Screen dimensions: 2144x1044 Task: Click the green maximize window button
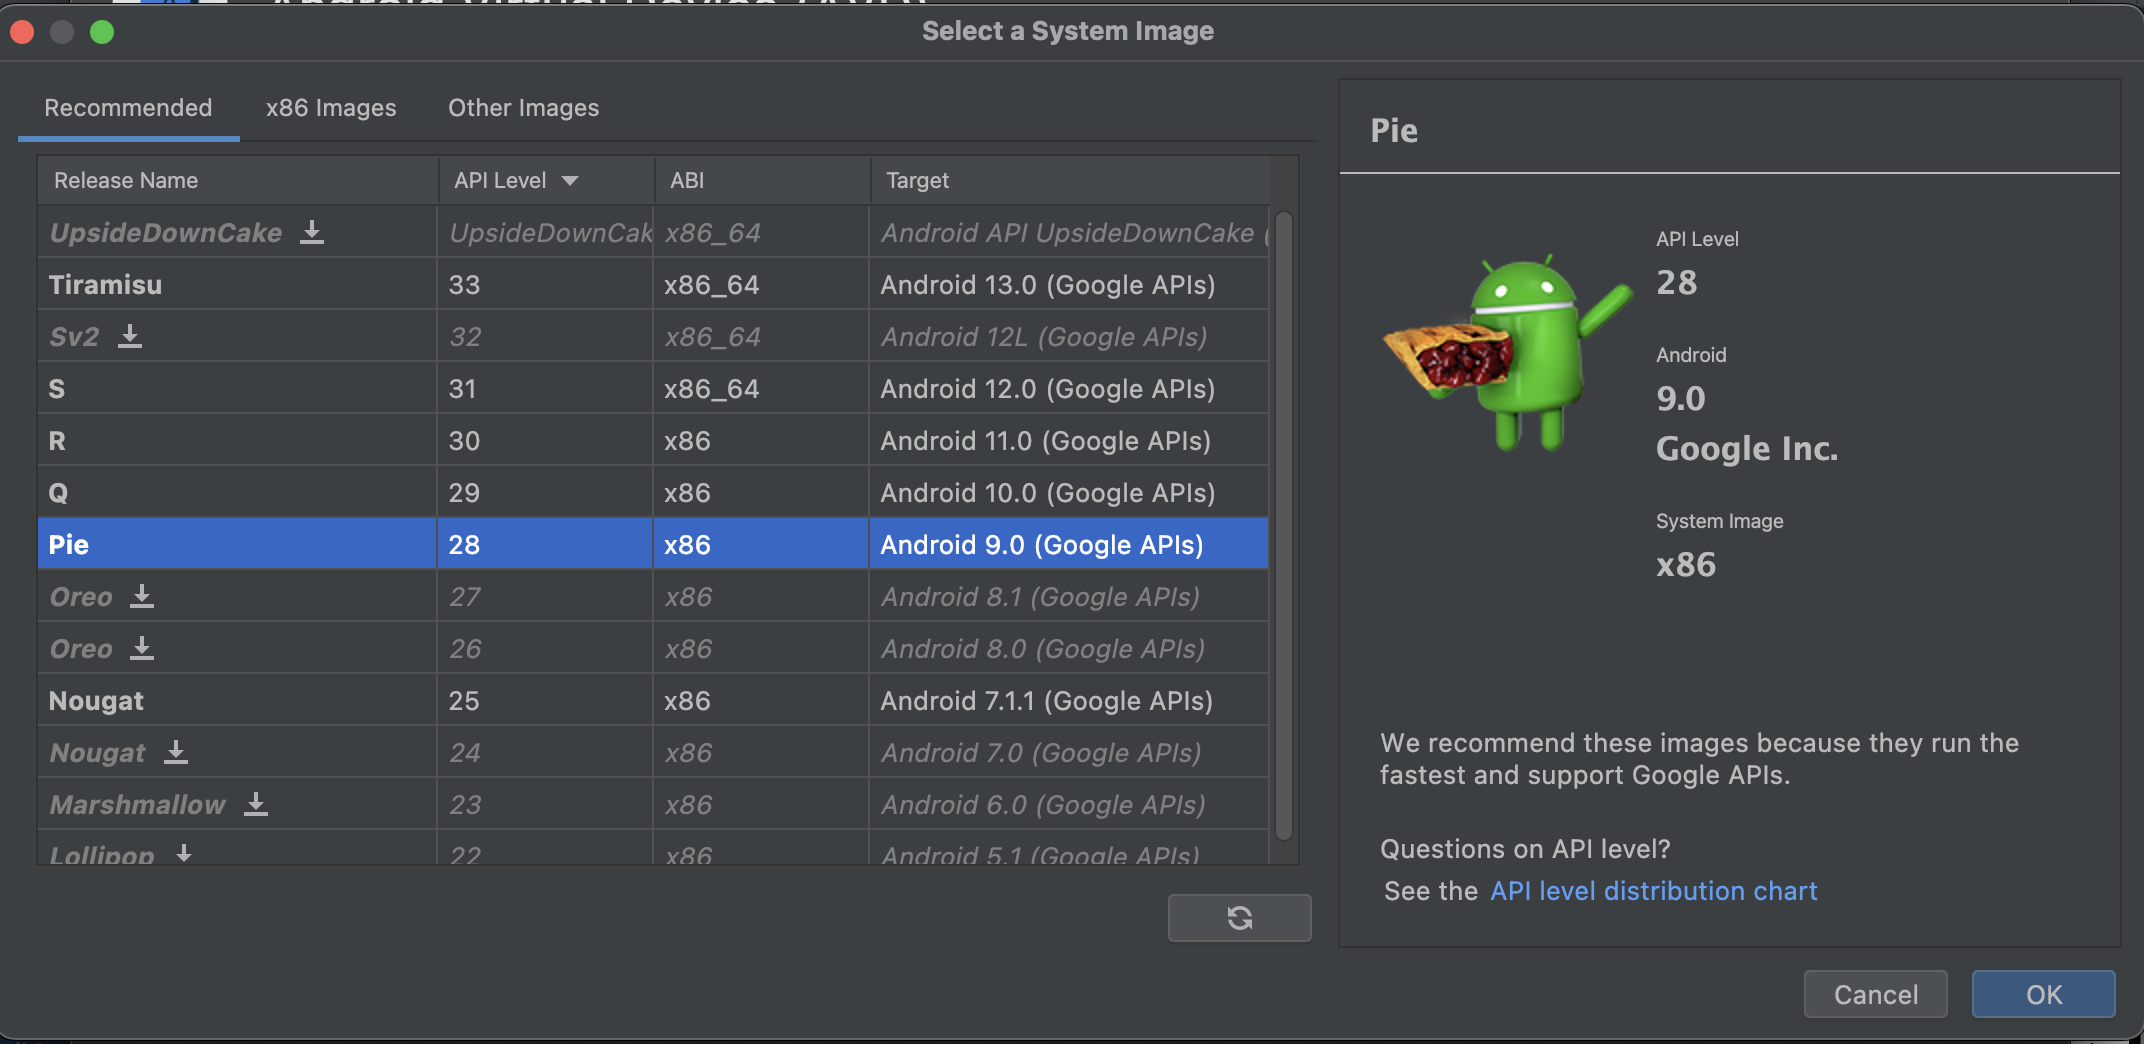click(x=102, y=32)
